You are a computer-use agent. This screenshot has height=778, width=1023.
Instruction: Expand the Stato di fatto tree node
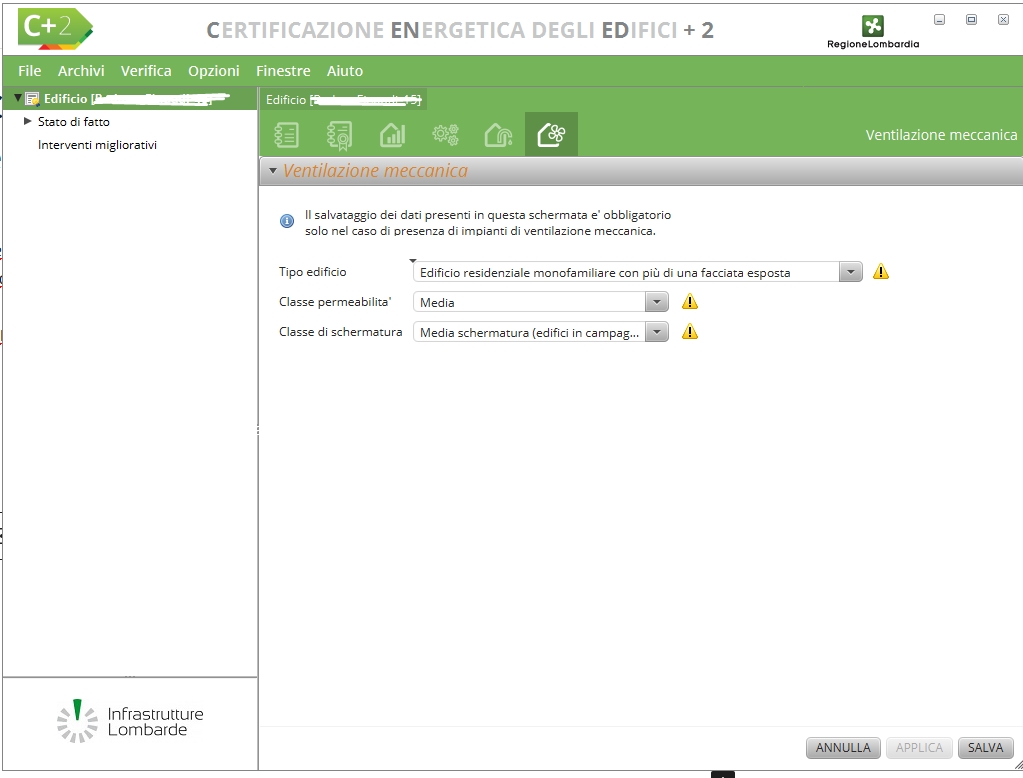tap(28, 122)
